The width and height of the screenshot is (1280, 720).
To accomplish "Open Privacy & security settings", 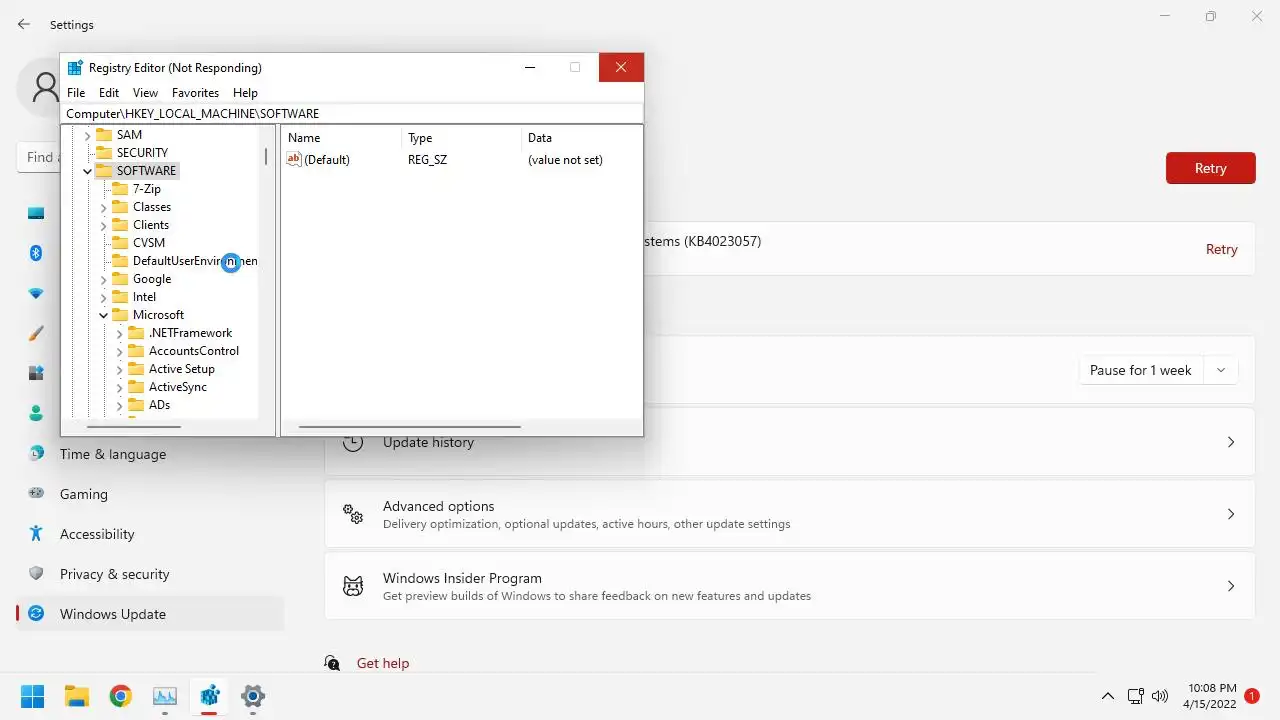I will coord(150,574).
